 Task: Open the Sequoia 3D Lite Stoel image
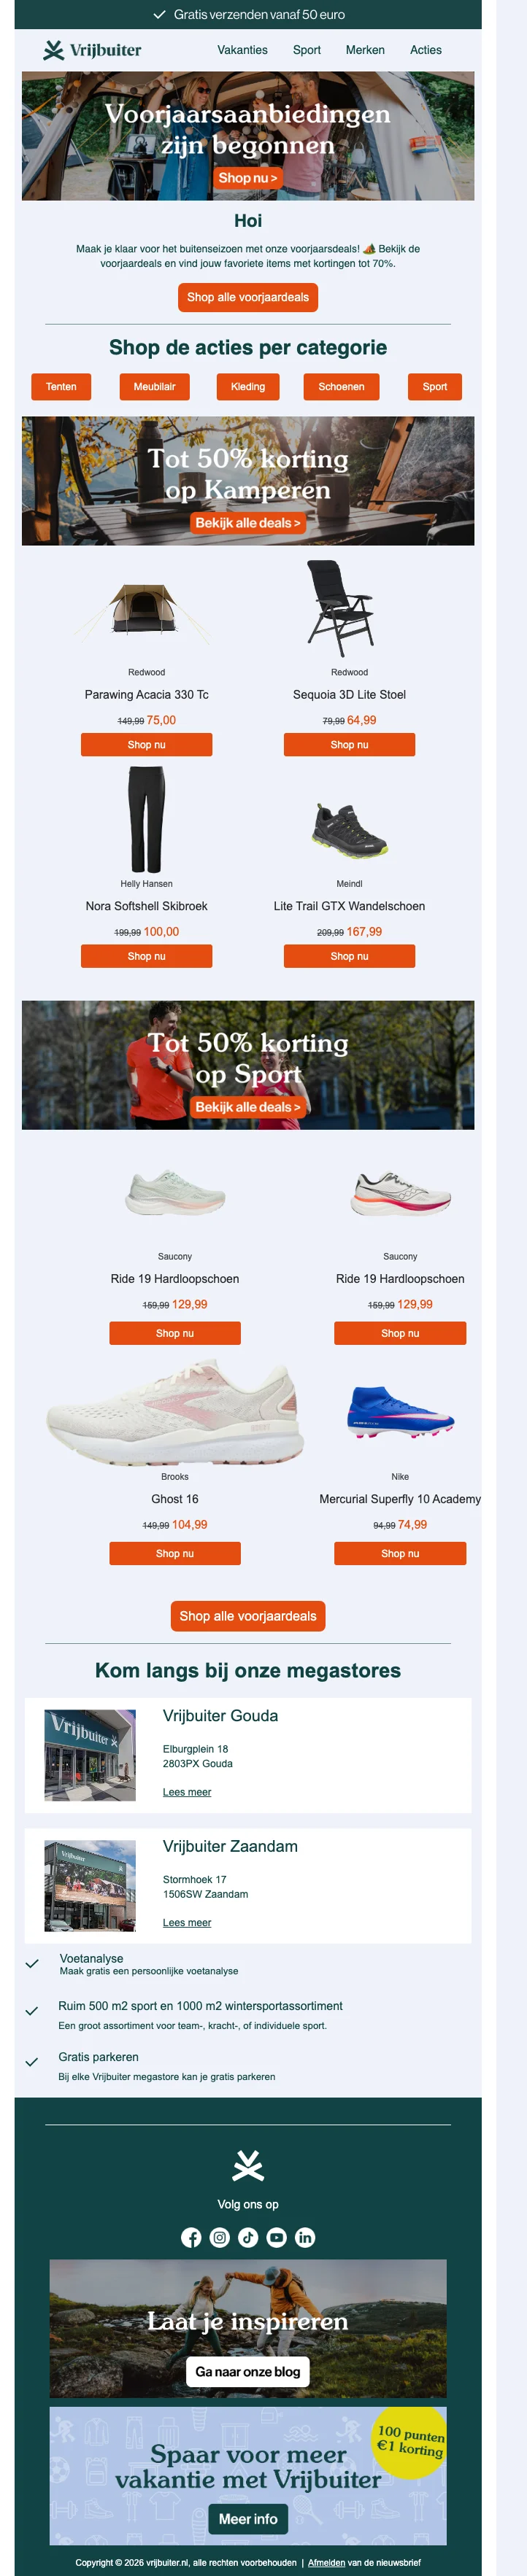340,608
